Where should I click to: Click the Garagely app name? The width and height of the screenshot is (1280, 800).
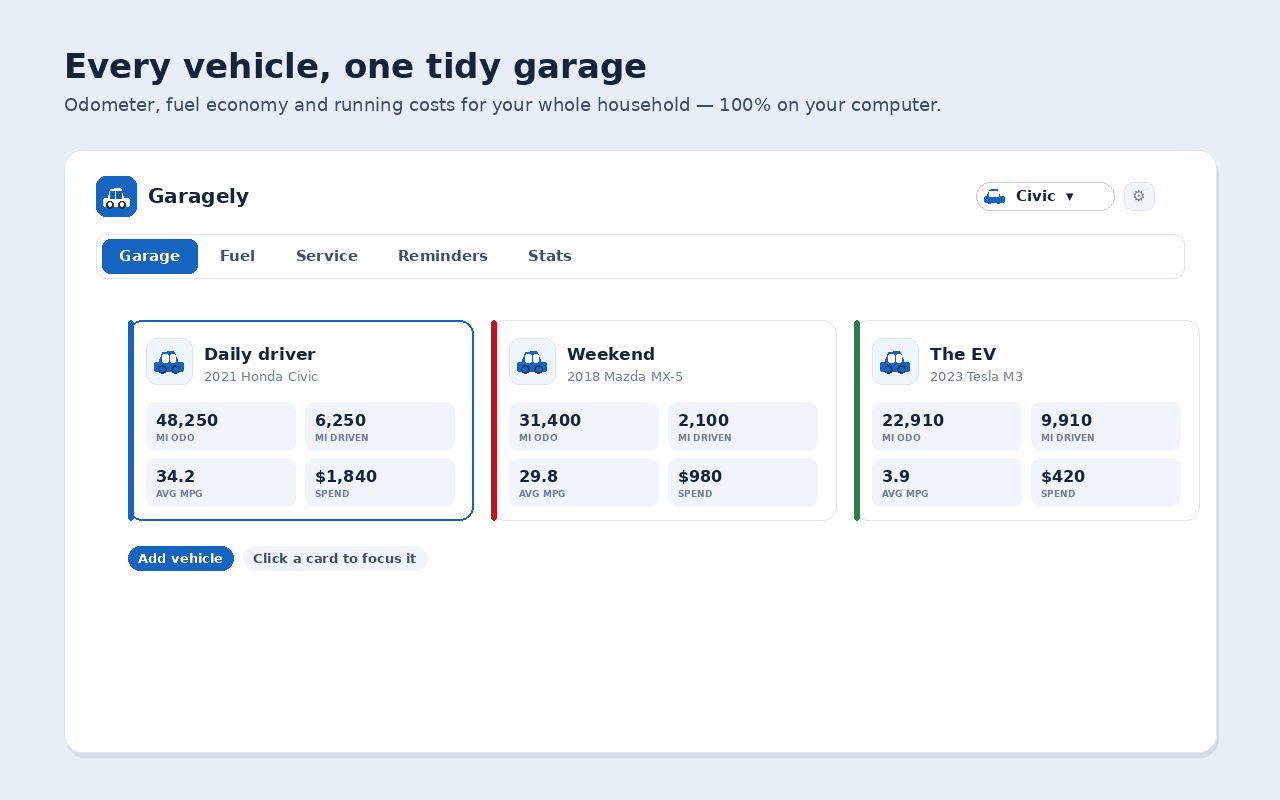click(x=198, y=196)
